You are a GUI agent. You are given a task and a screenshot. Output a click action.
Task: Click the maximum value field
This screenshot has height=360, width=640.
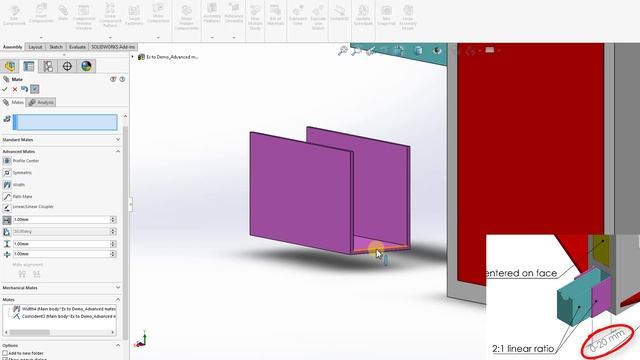pyautogui.click(x=61, y=244)
